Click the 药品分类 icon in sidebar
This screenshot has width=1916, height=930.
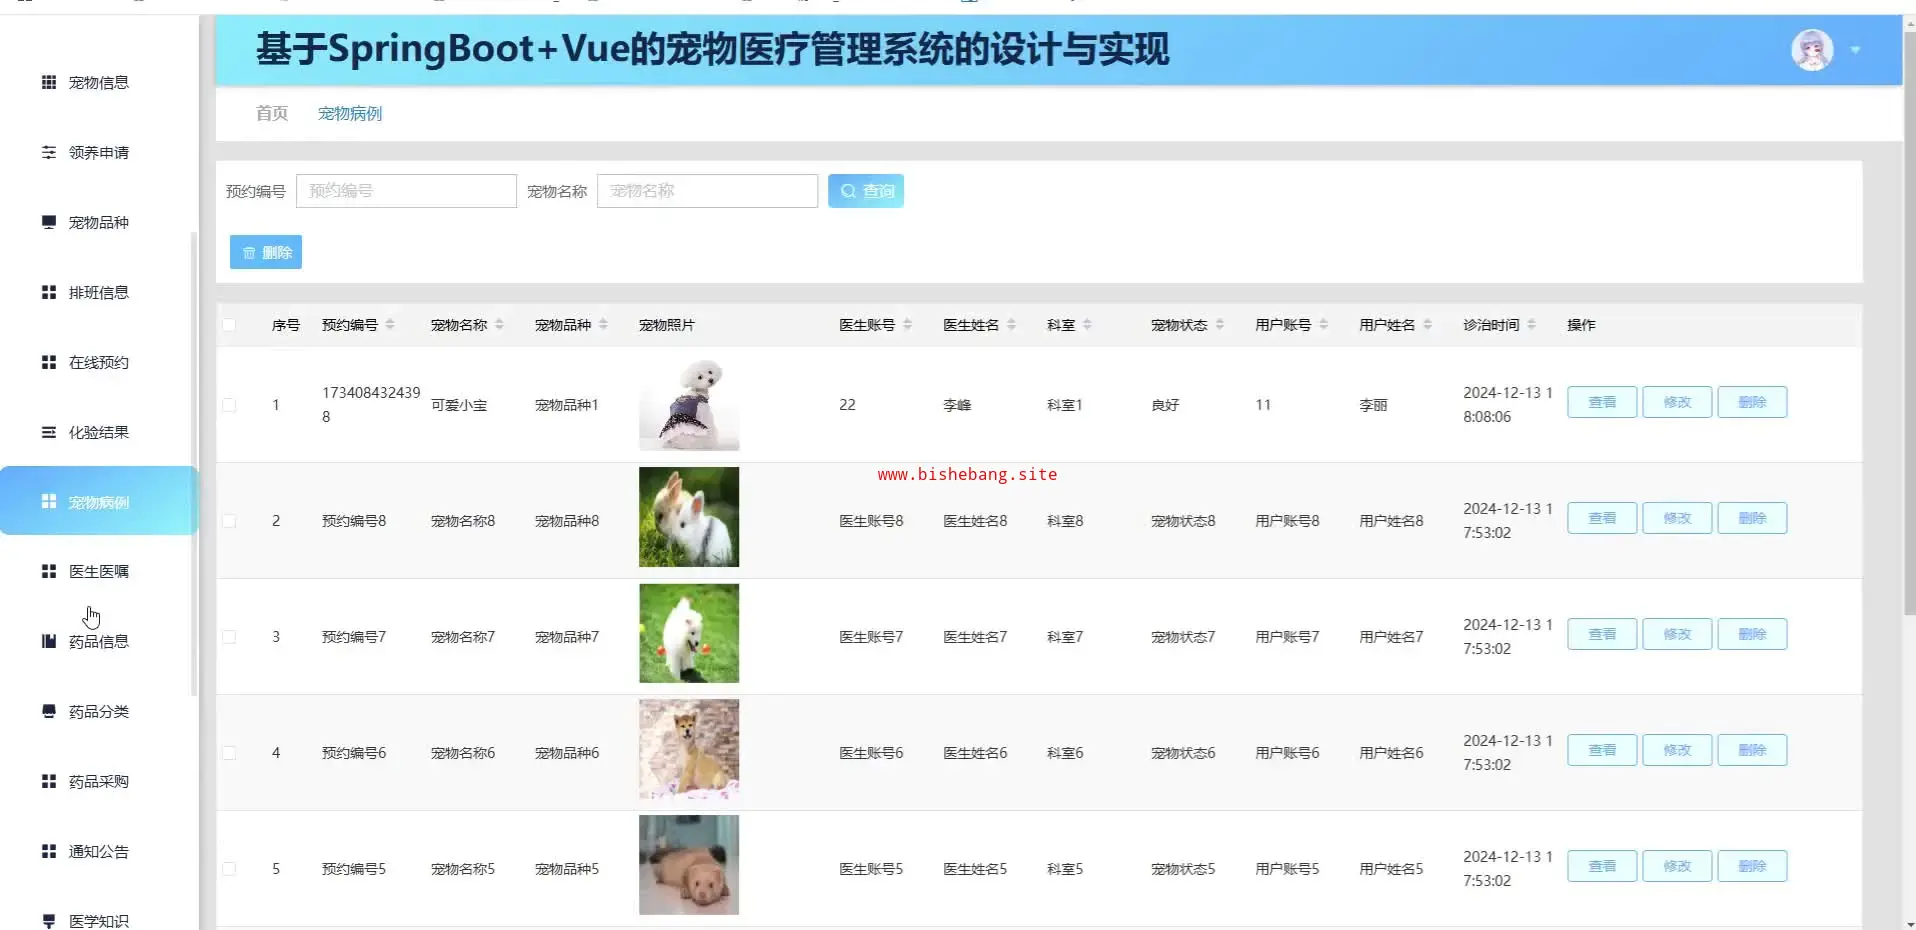[x=48, y=711]
